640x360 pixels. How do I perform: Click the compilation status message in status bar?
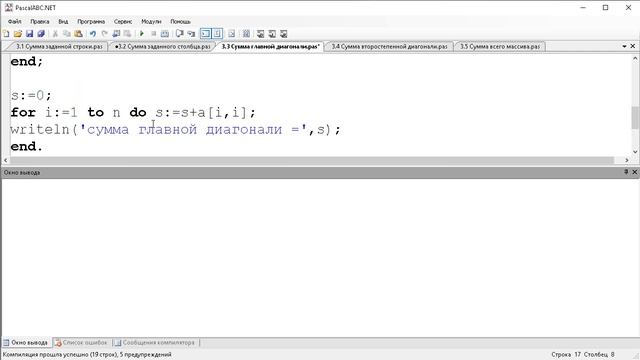tap(87, 354)
